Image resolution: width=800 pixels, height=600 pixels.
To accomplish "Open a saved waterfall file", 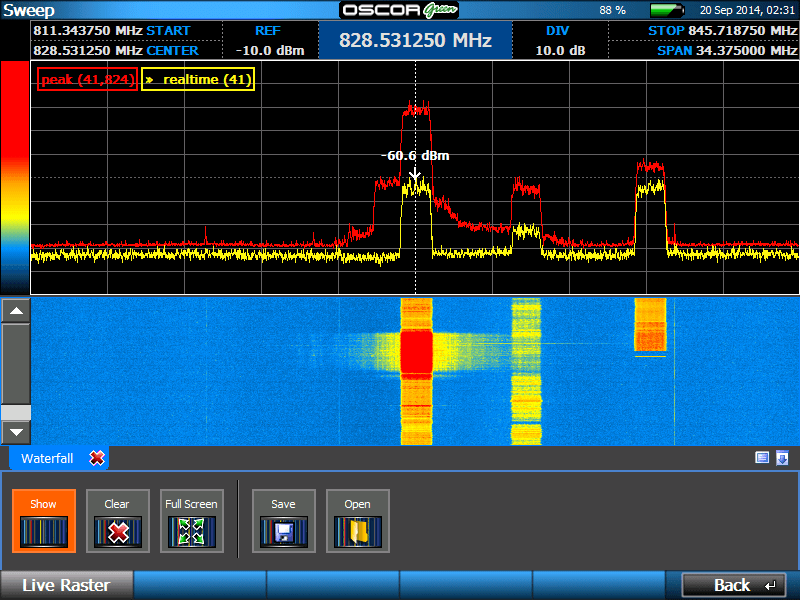I will [357, 520].
